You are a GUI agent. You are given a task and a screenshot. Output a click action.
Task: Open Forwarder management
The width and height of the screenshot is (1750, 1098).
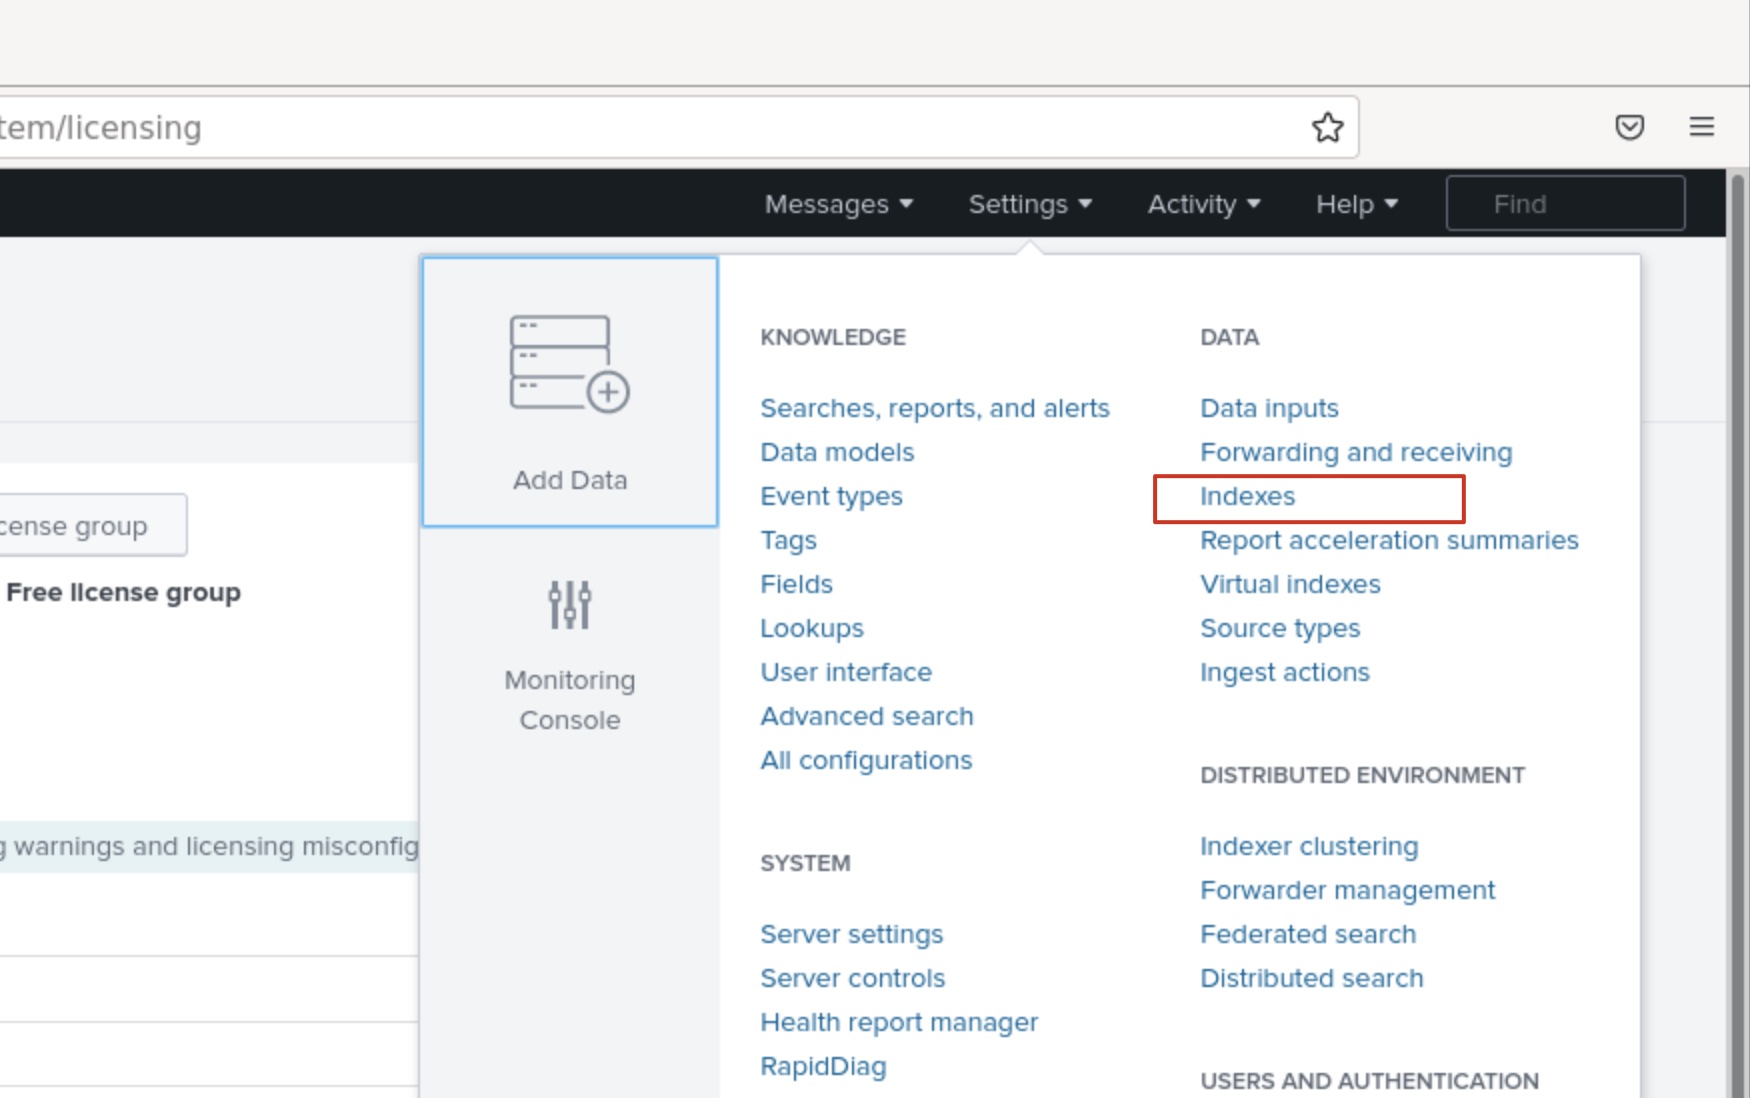[1347, 890]
